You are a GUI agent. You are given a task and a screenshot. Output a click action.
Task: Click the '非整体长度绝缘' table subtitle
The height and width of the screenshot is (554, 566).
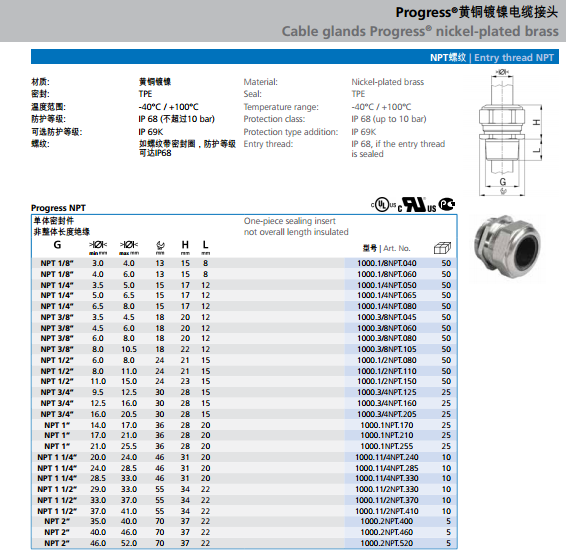click(61, 232)
